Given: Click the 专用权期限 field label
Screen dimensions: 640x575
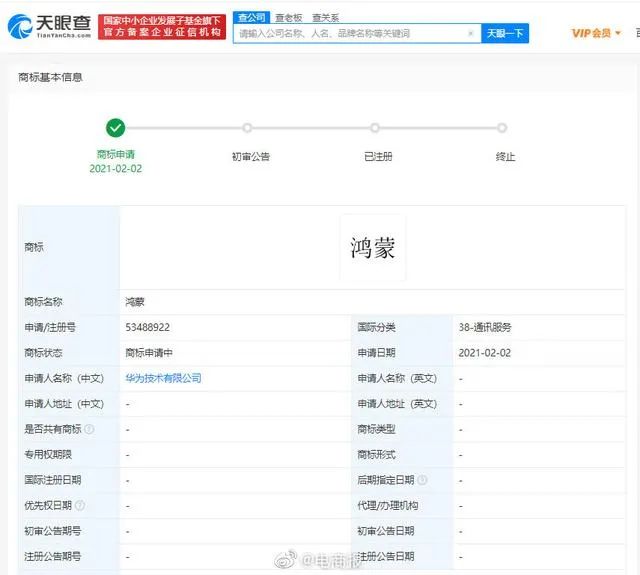Looking at the screenshot, I should tap(48, 454).
